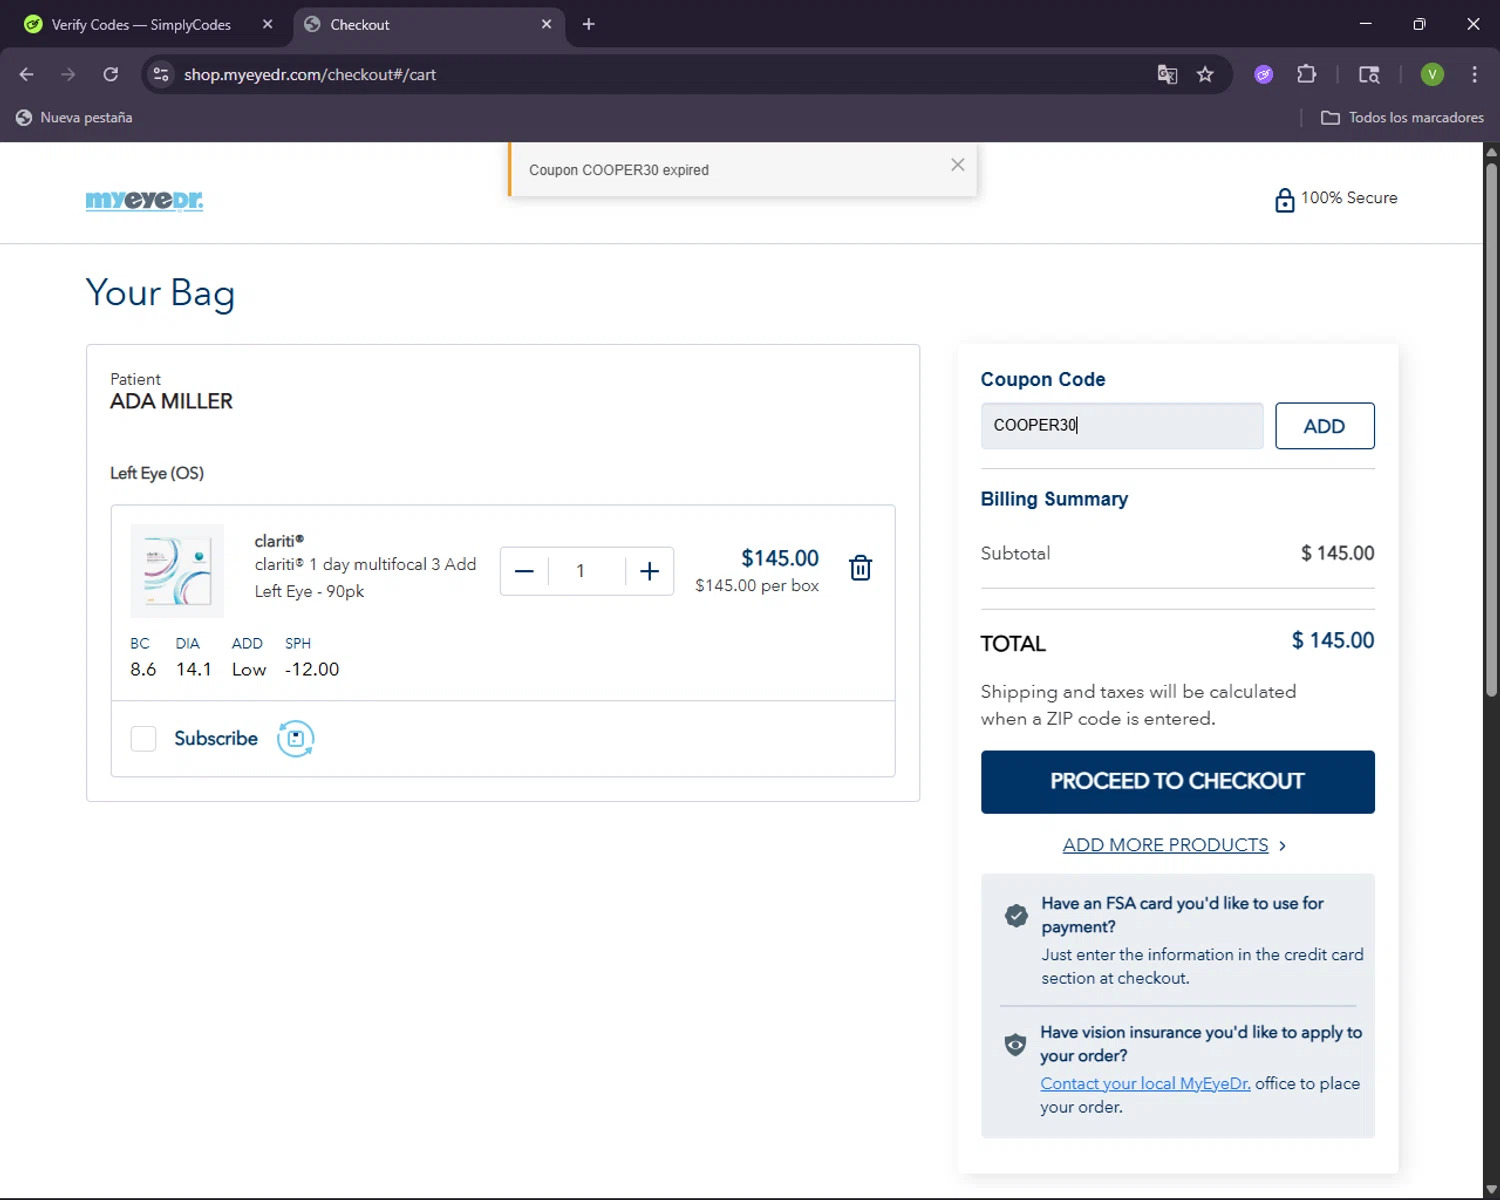1500x1200 pixels.
Task: Click the subscription refresh icon beside Subscribe
Action: (x=295, y=739)
